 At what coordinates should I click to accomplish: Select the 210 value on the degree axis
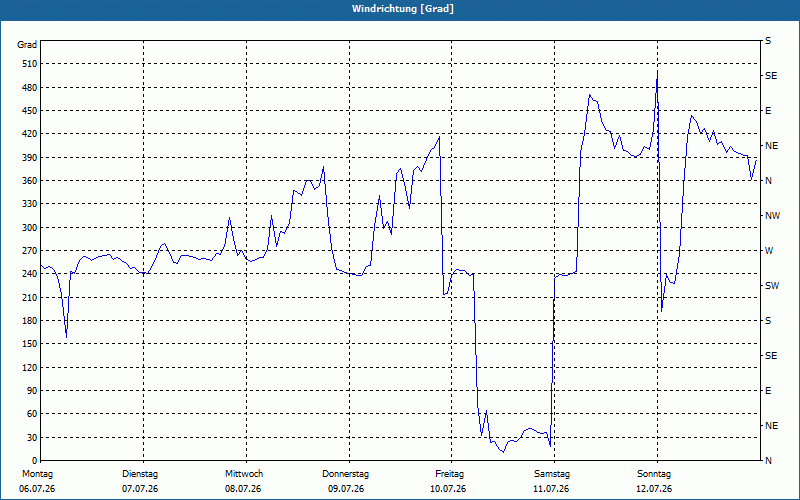tap(30, 297)
